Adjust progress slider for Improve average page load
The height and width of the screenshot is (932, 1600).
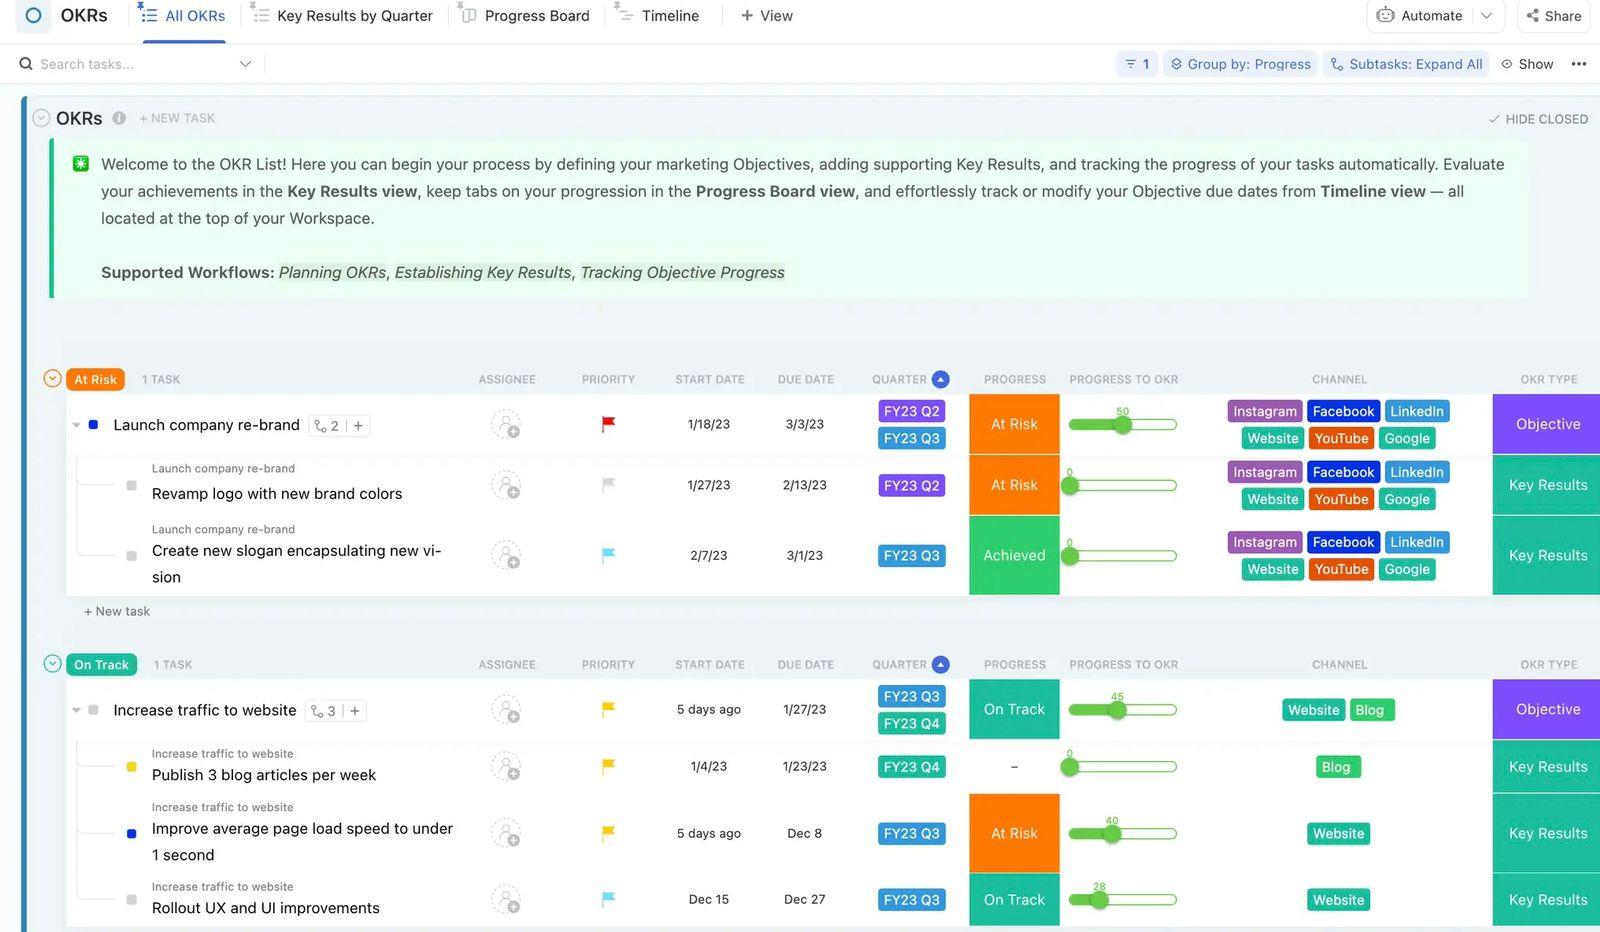(1112, 833)
